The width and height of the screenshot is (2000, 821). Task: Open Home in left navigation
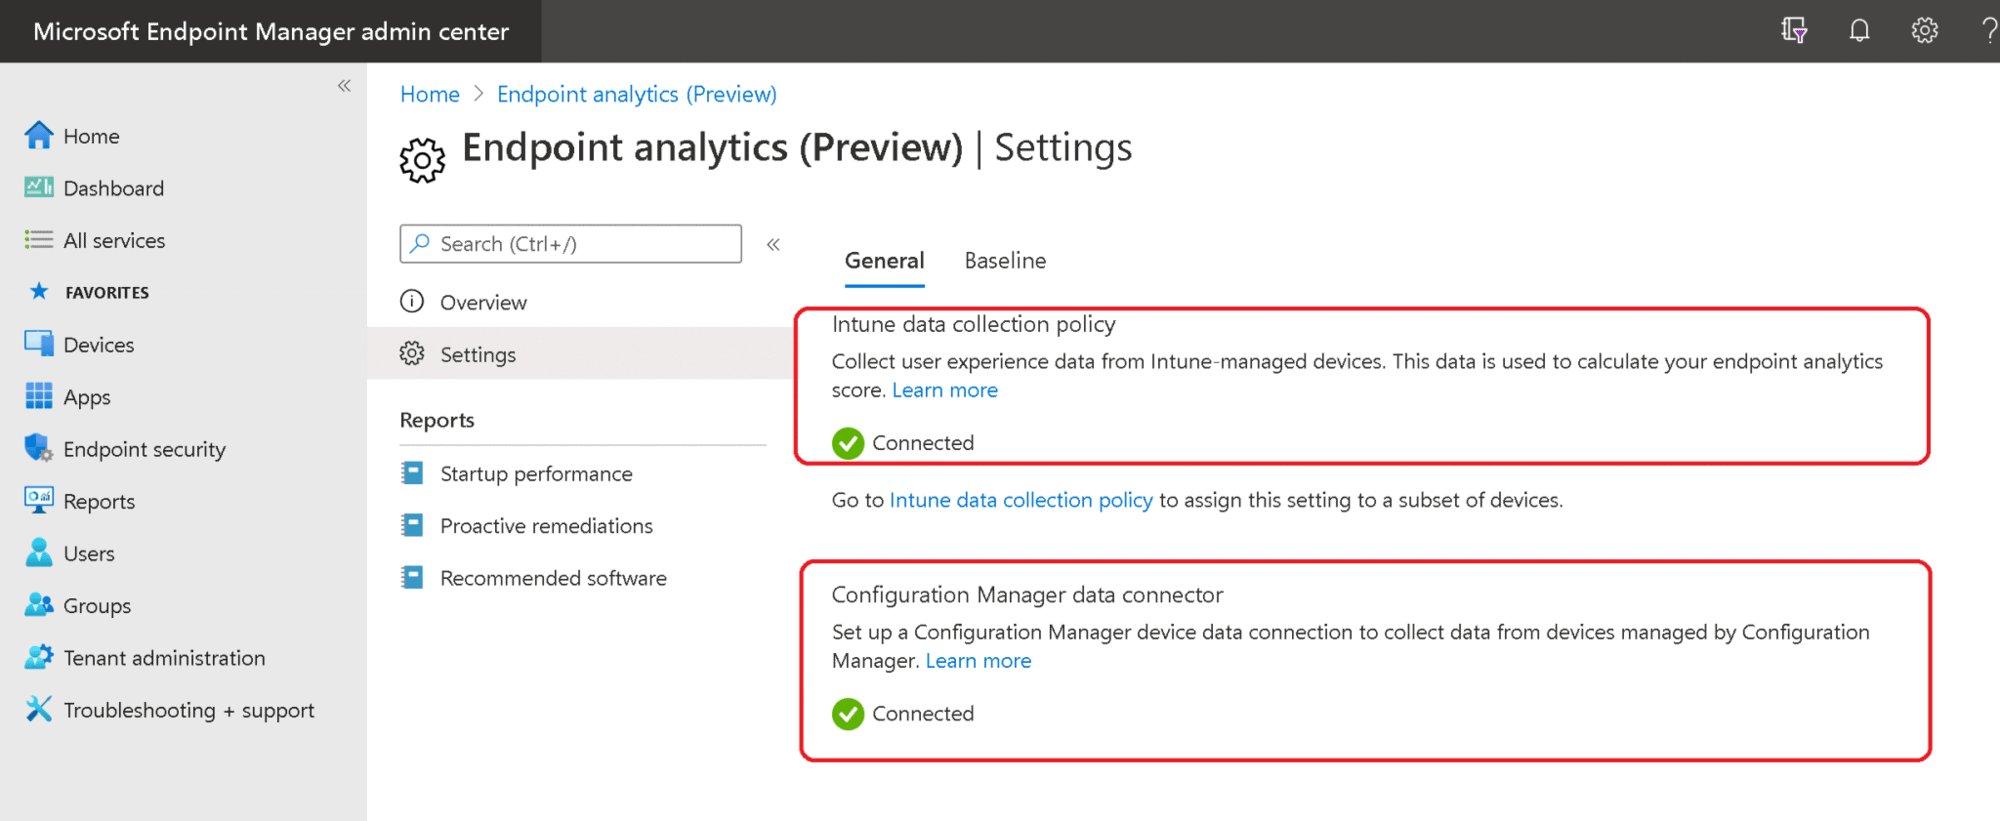[x=91, y=136]
